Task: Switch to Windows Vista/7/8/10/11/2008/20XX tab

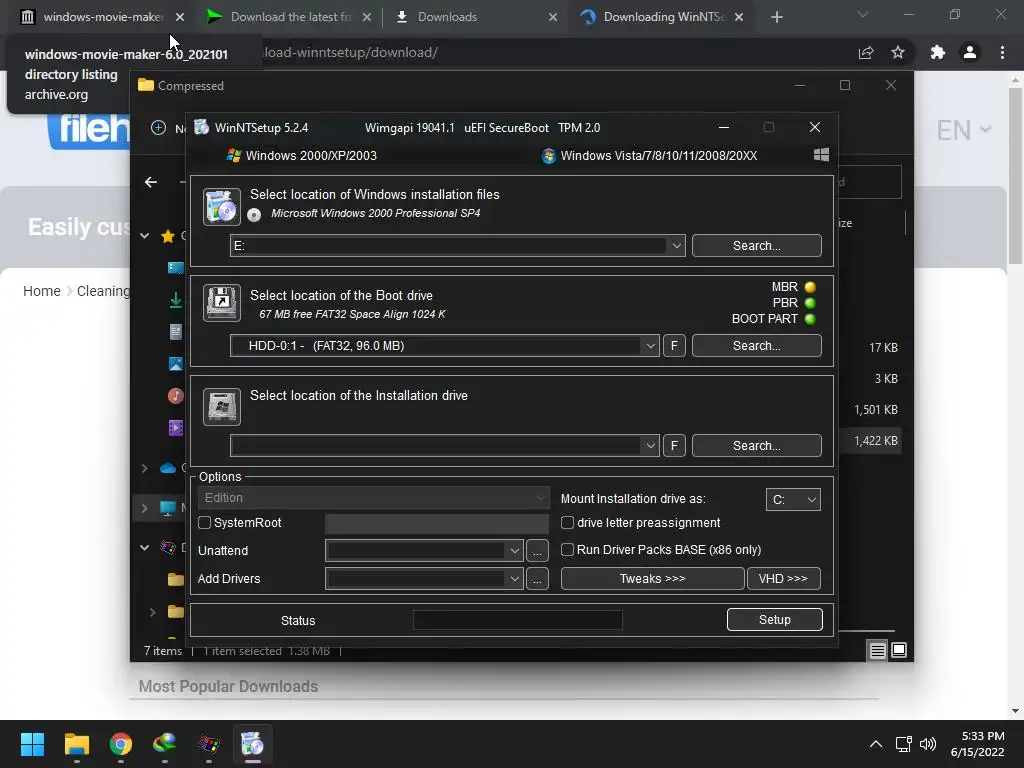Action: click(650, 155)
